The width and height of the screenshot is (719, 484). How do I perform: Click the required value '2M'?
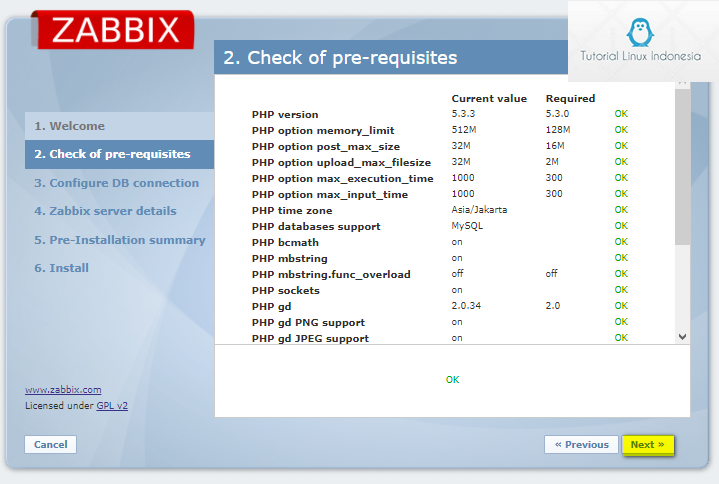(x=552, y=162)
